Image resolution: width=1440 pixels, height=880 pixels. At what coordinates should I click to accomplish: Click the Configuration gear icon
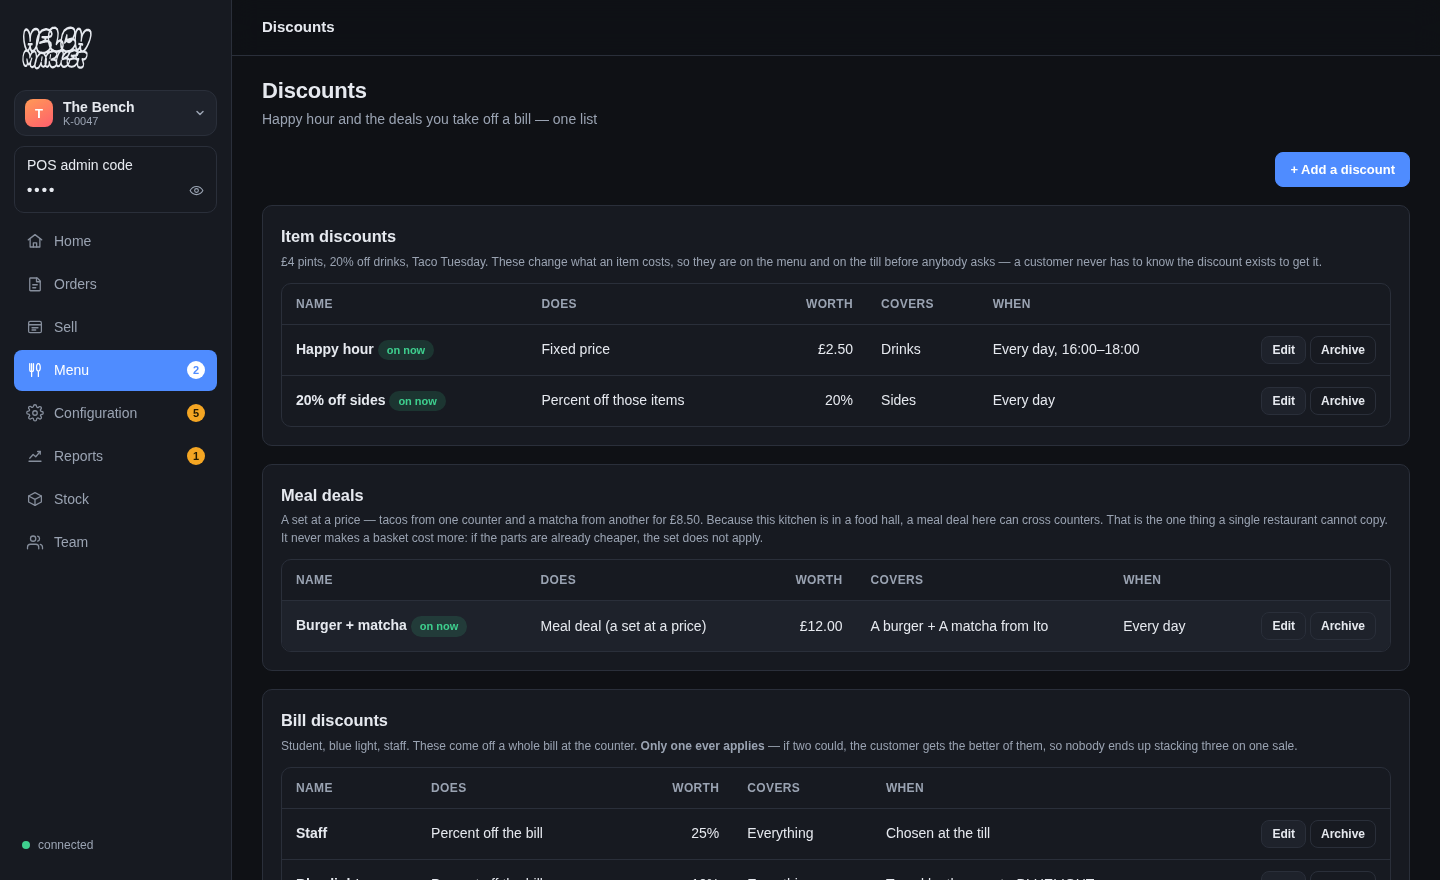35,413
